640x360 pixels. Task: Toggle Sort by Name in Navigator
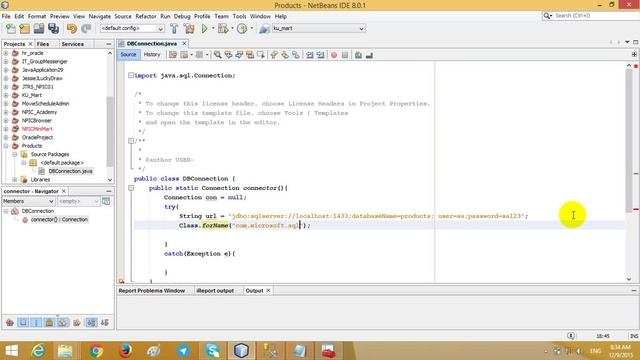pyautogui.click(x=91, y=322)
